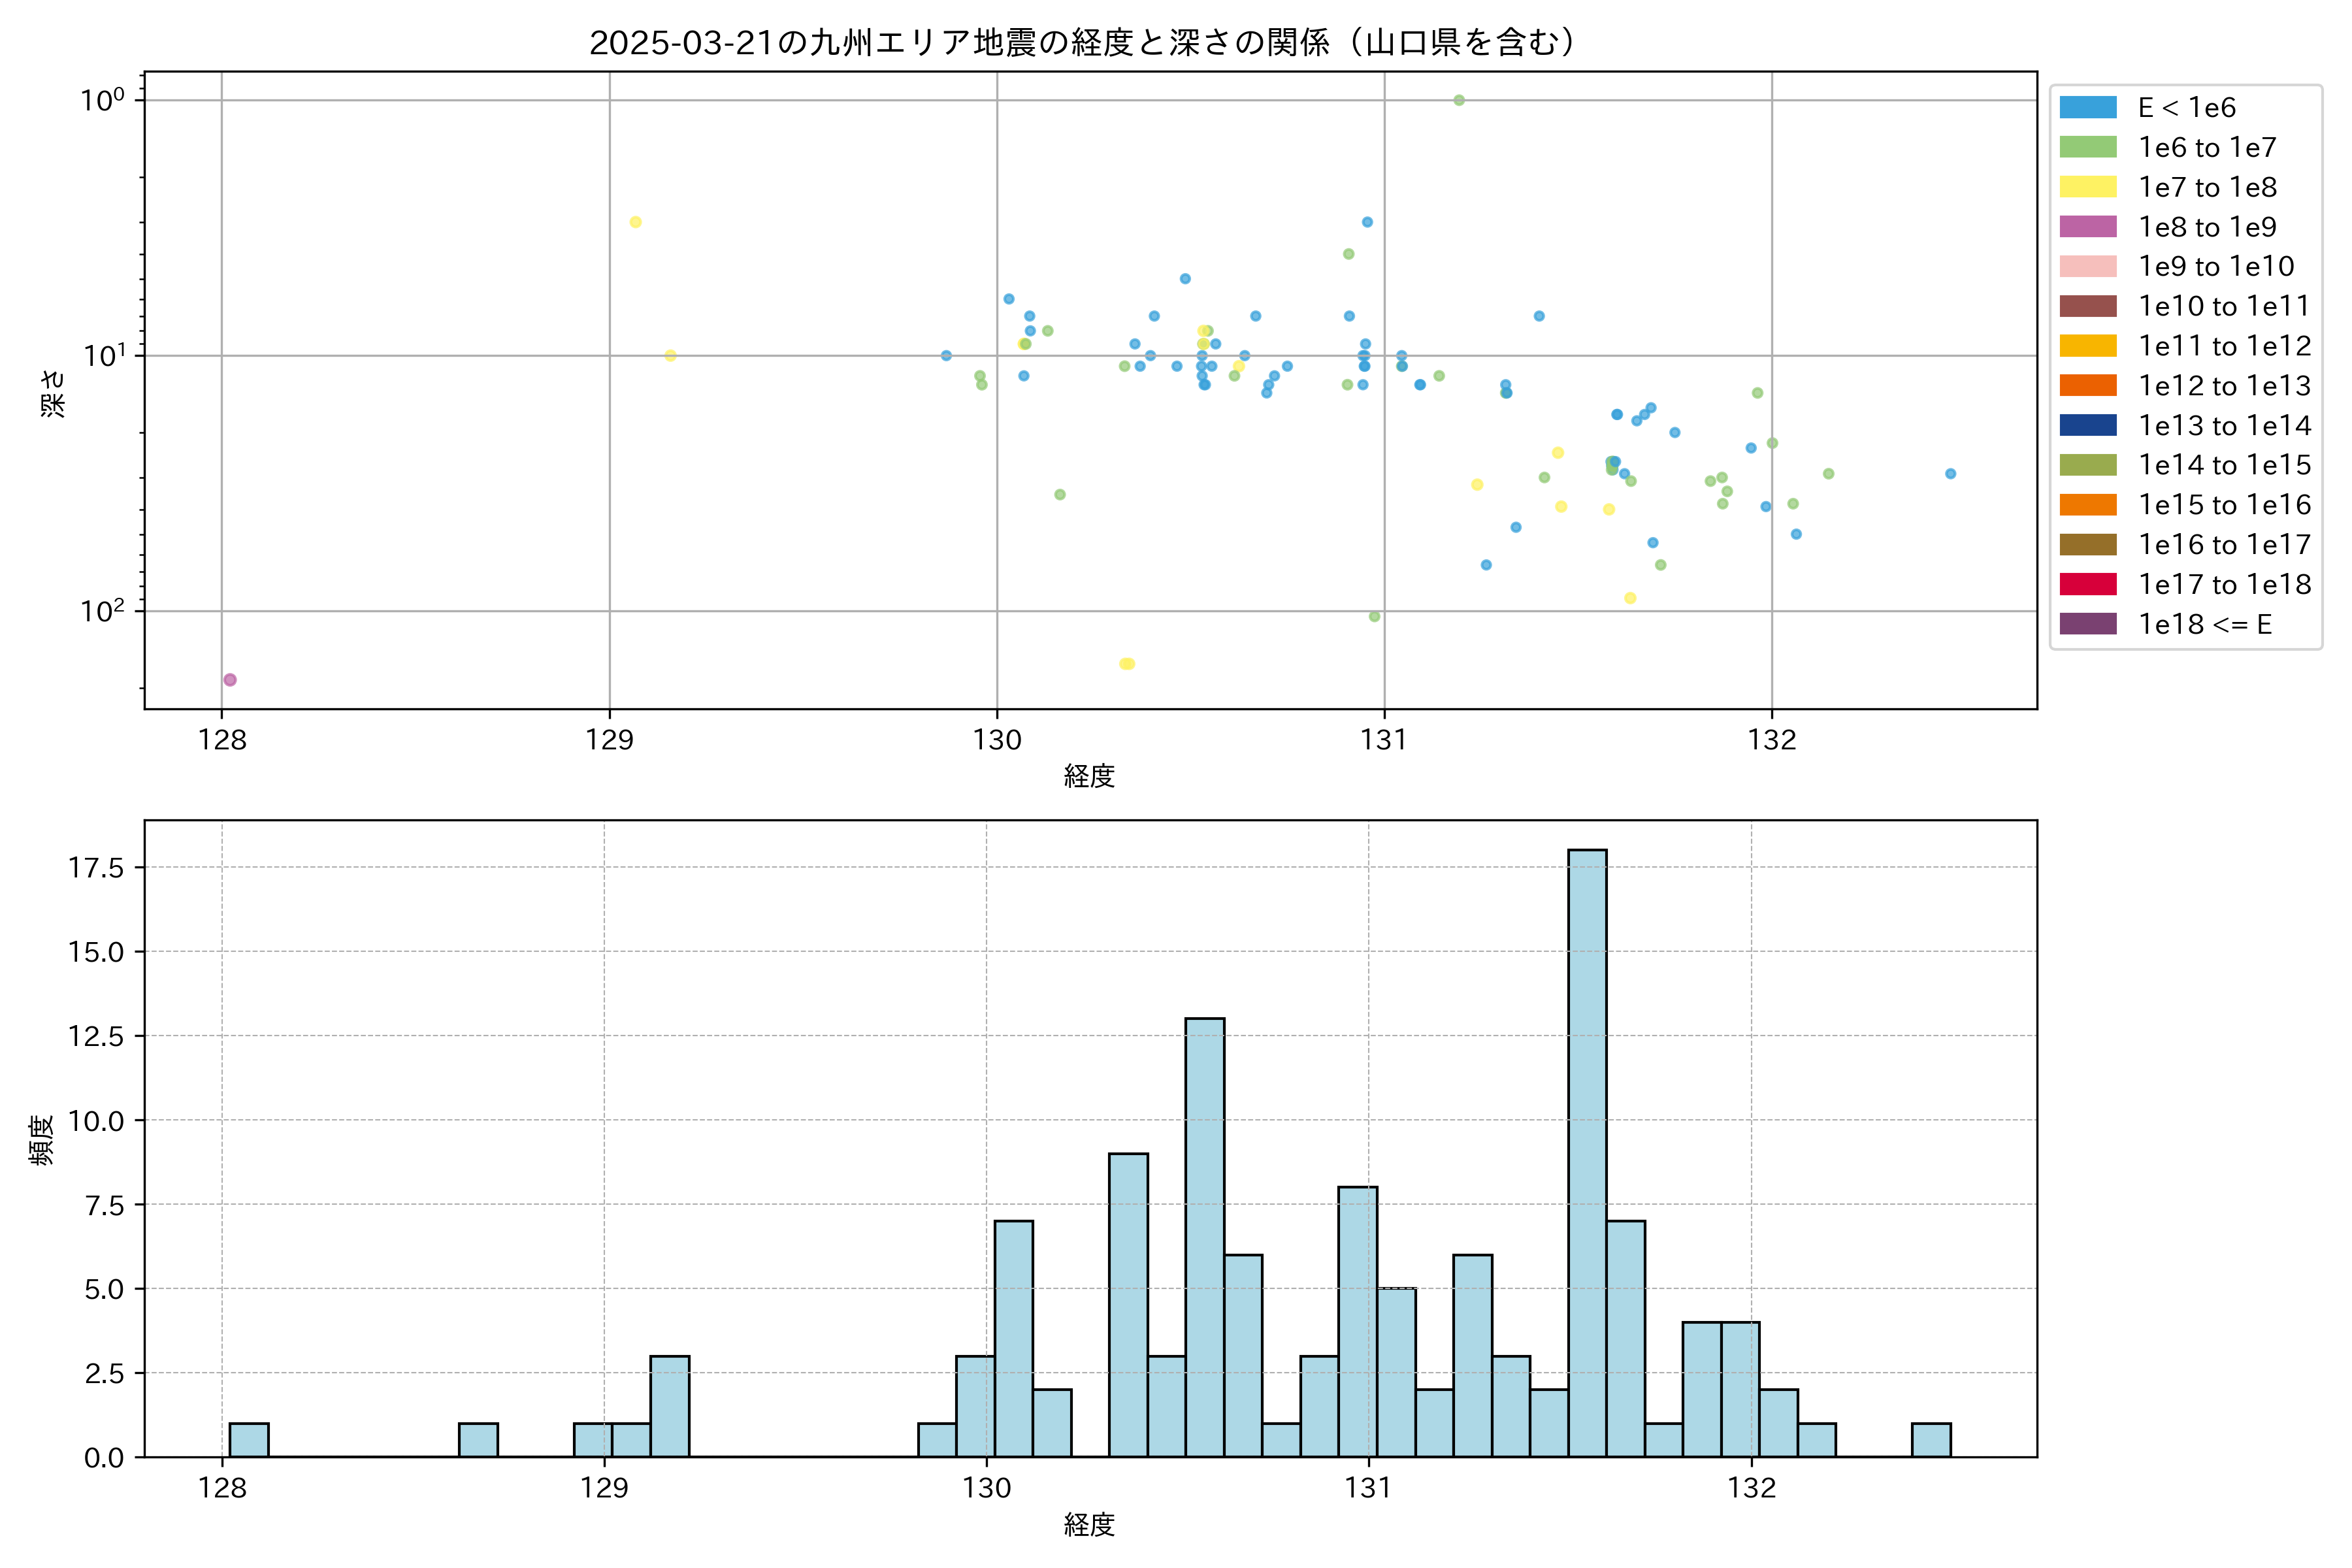This screenshot has height=1568, width=2352.
Task: Click the purple 1e18 <= E legend swatch
Action: pos(2087,624)
